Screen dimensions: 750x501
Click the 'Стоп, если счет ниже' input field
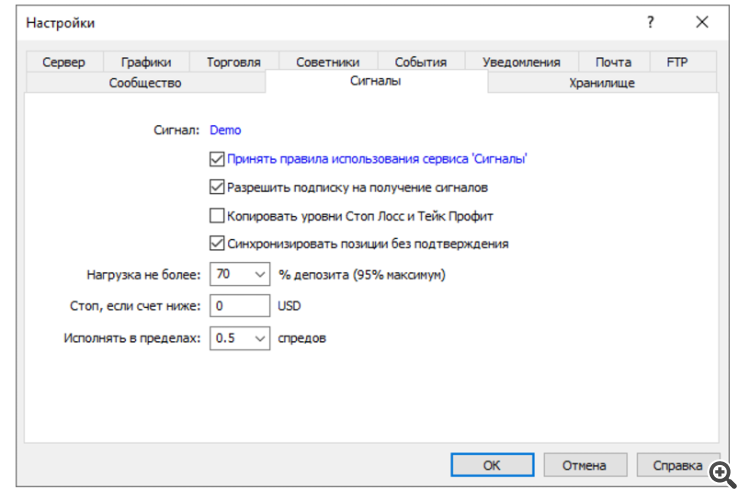(240, 306)
